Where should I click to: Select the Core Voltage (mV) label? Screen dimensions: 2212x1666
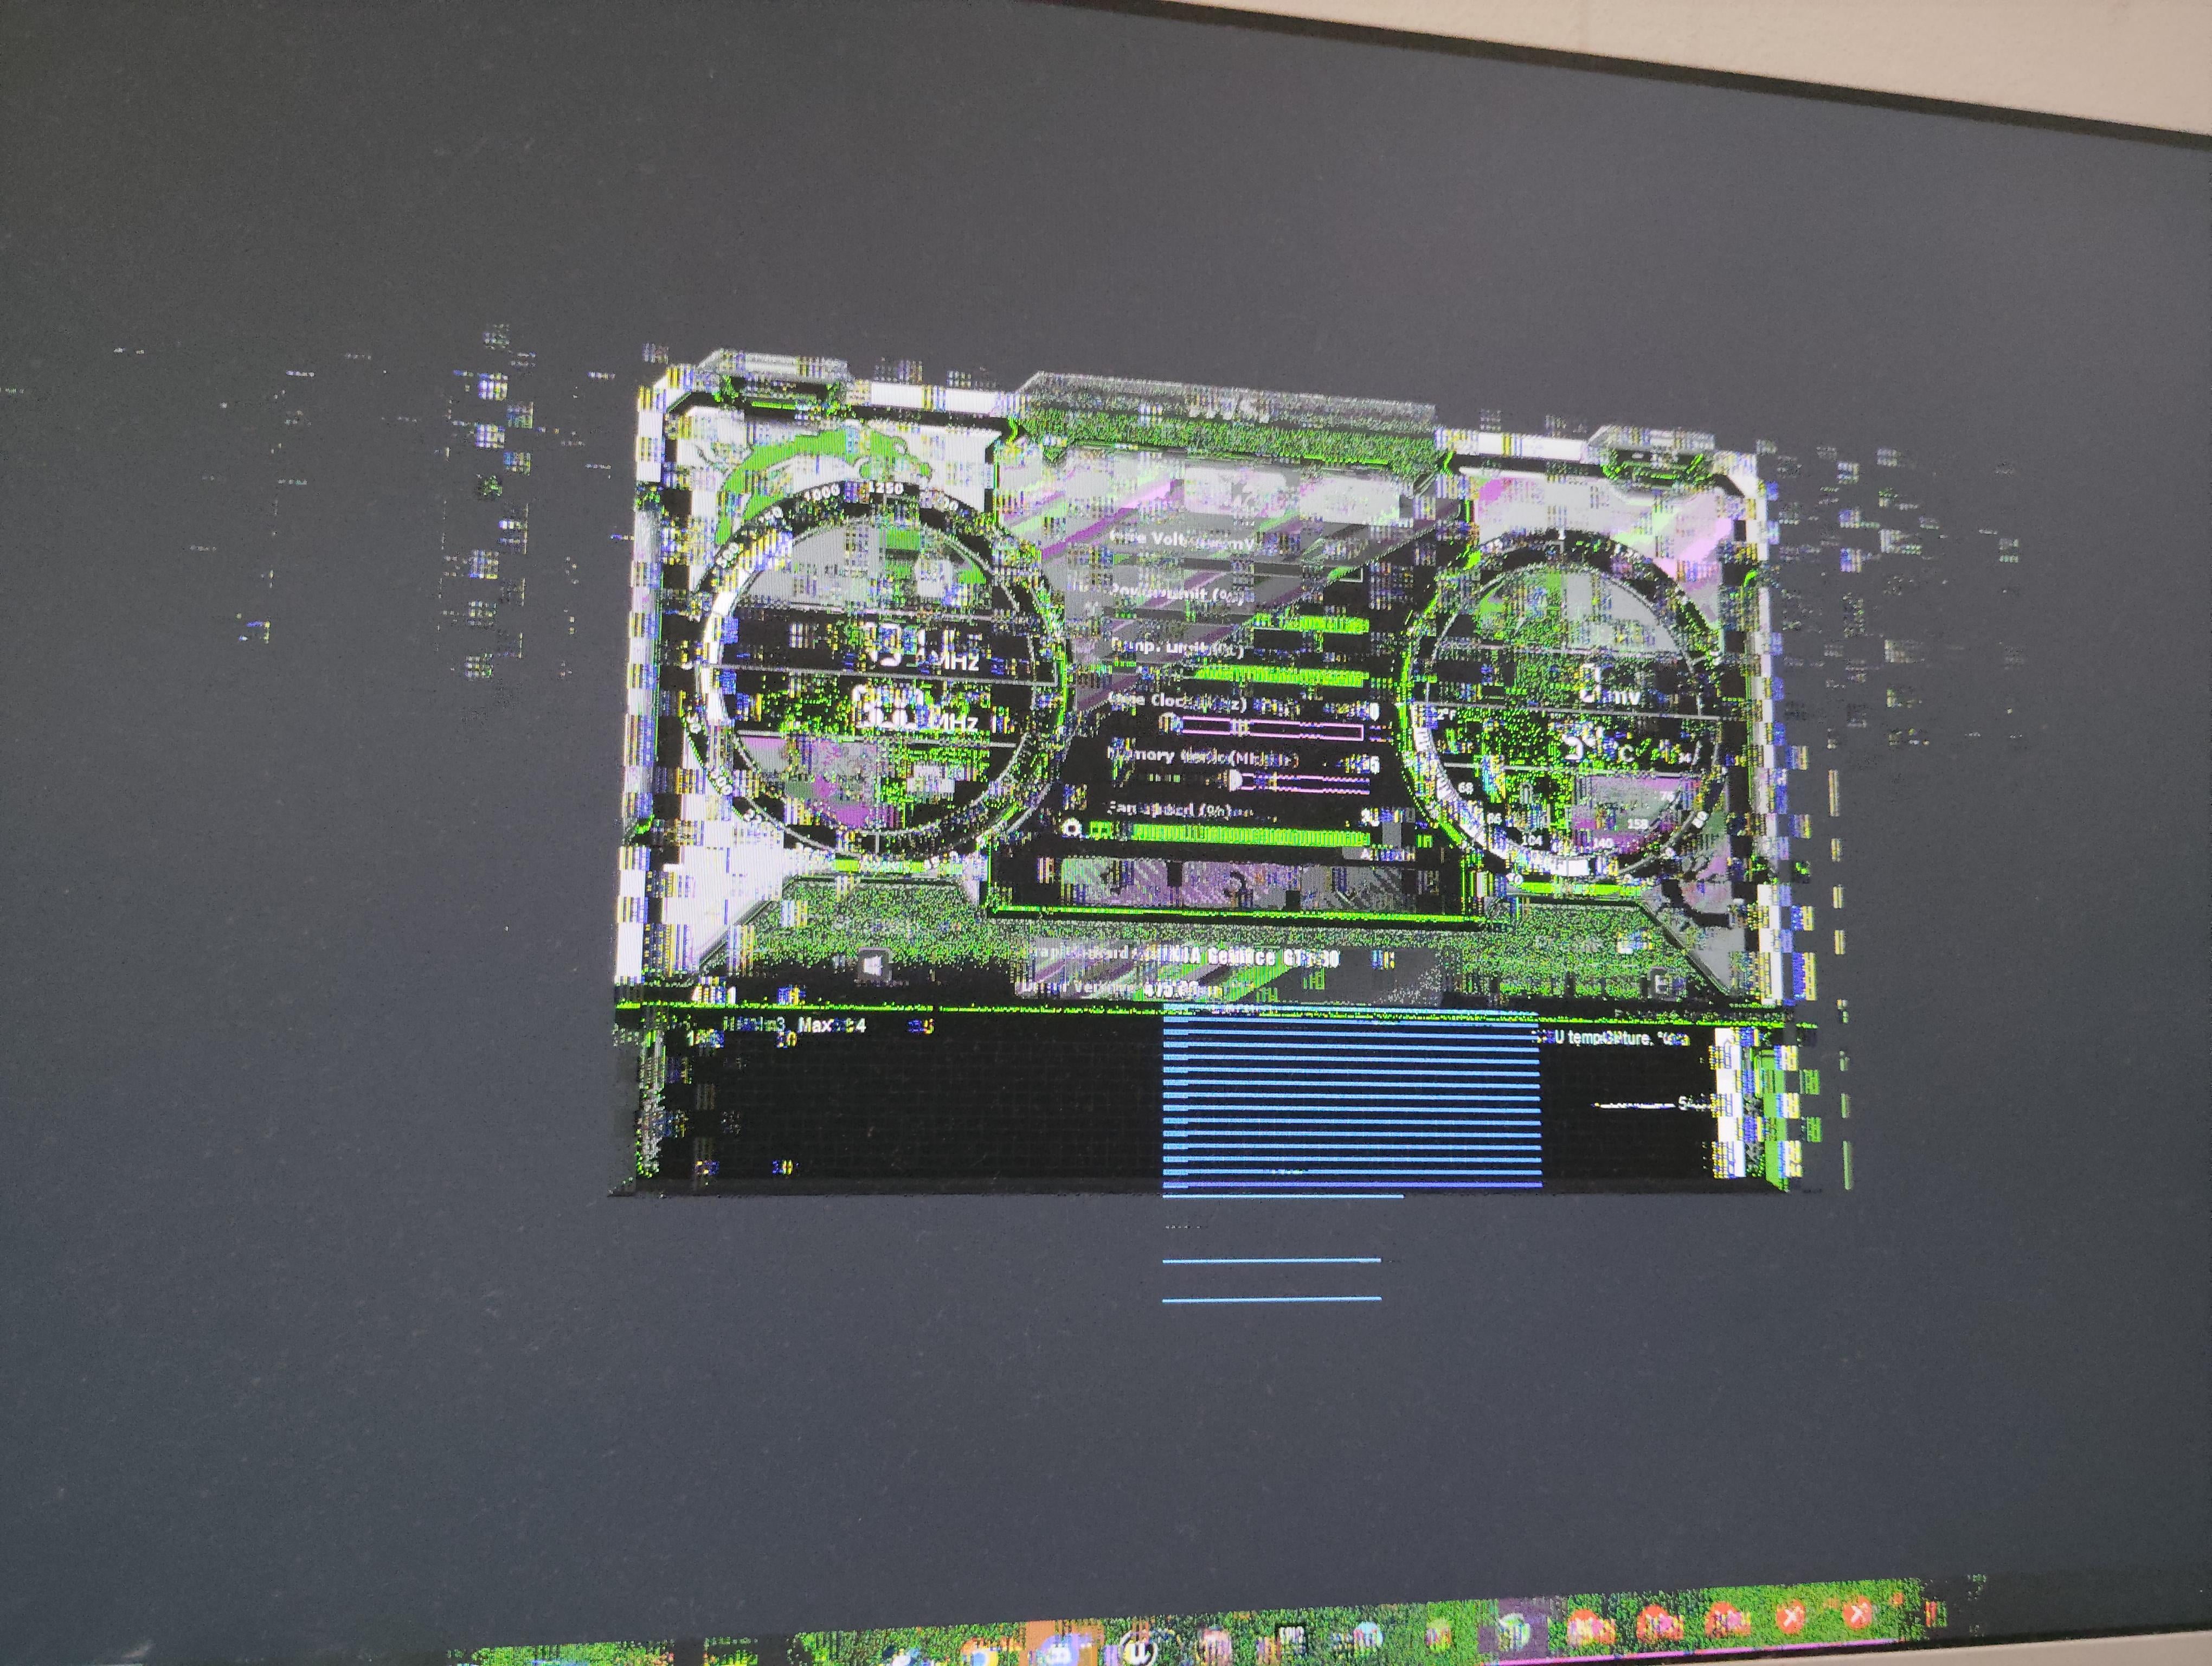(x=1183, y=540)
